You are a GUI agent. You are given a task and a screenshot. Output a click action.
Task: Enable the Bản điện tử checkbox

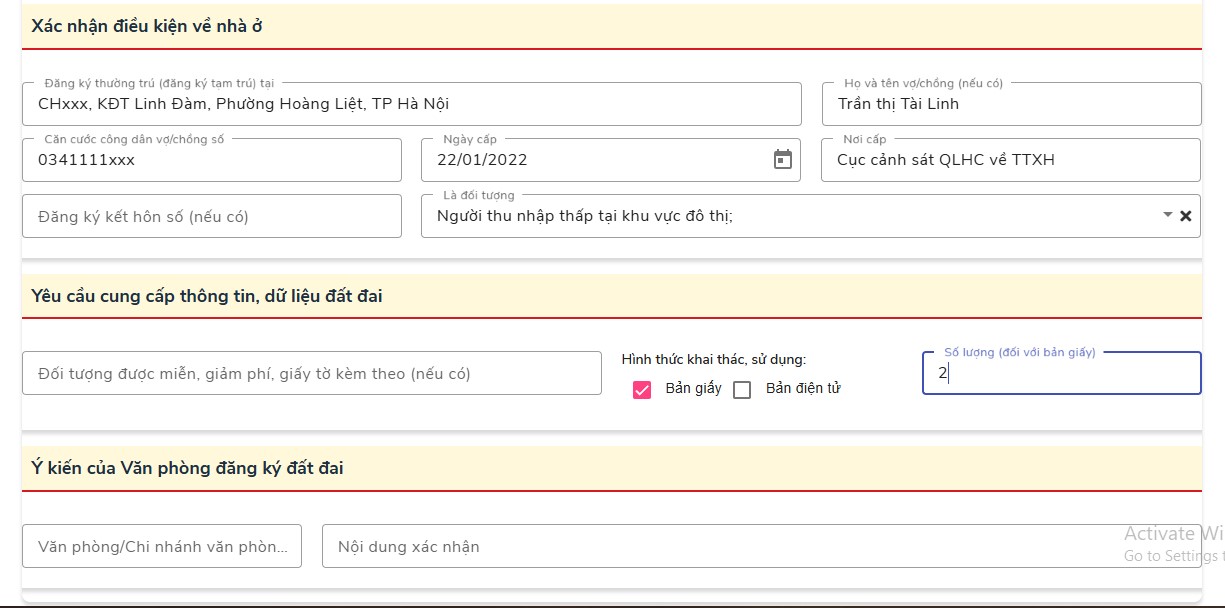tap(742, 389)
